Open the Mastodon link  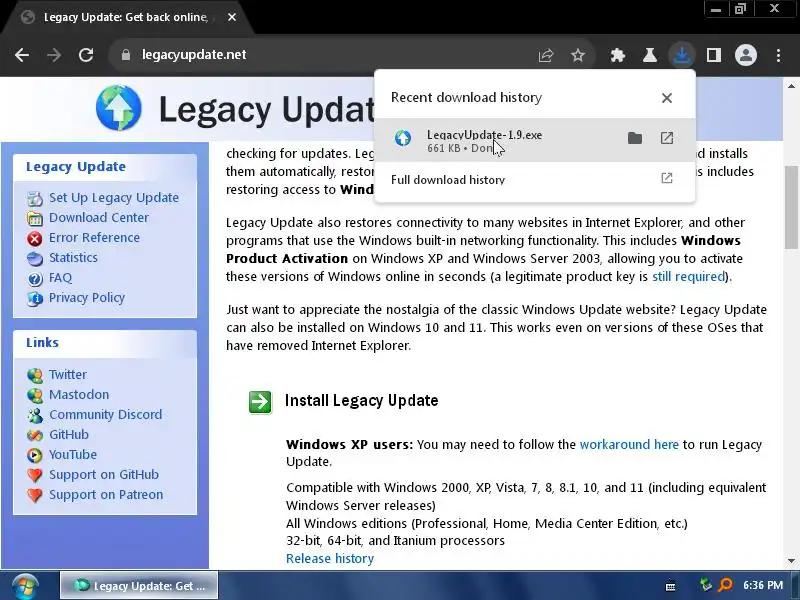(x=79, y=394)
